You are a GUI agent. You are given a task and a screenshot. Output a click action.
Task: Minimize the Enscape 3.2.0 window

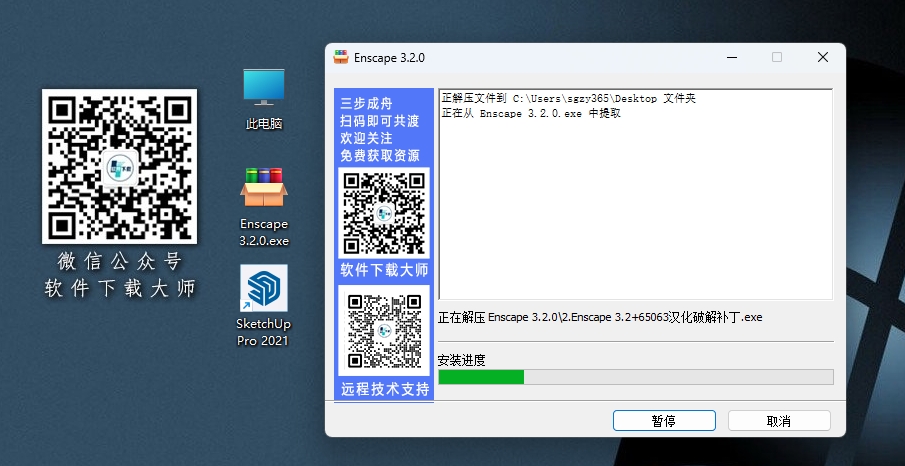(732, 57)
